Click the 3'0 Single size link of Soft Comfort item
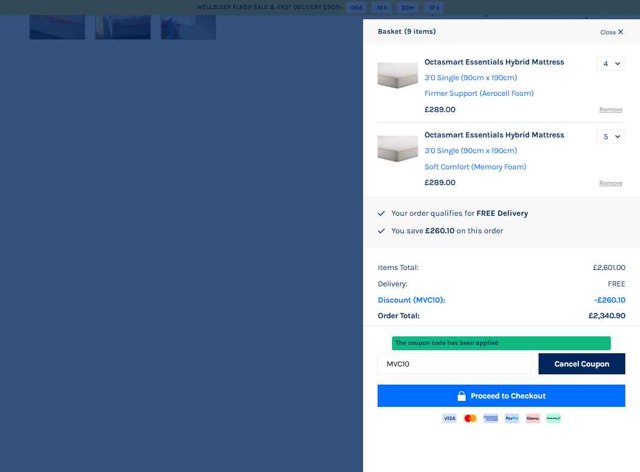The height and width of the screenshot is (472, 640). (x=471, y=151)
